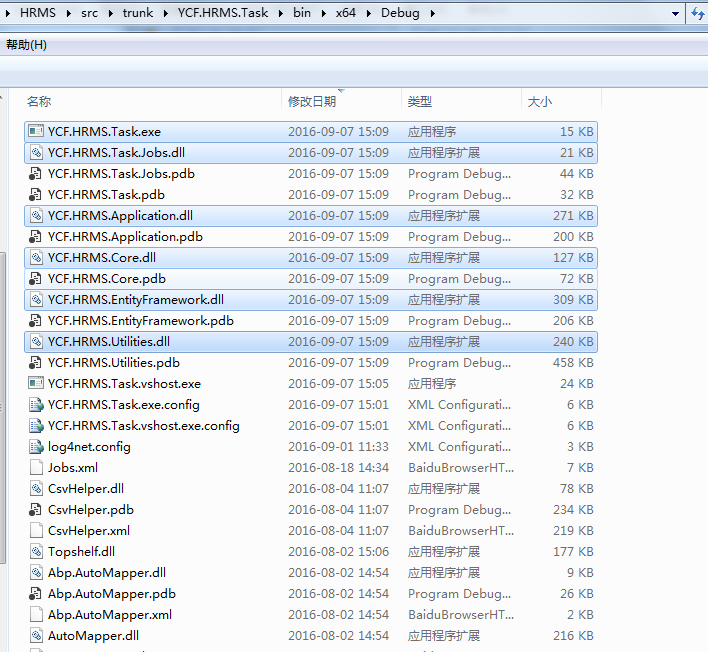Go to YCF.HRMS.Task folder in breadcrumb
The height and width of the screenshot is (652, 708).
(223, 13)
